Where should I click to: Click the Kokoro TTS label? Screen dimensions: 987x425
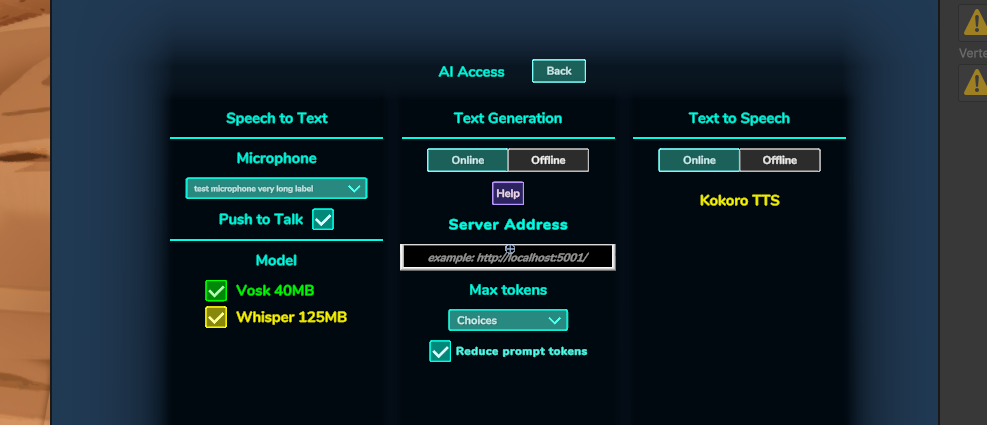pyautogui.click(x=740, y=200)
